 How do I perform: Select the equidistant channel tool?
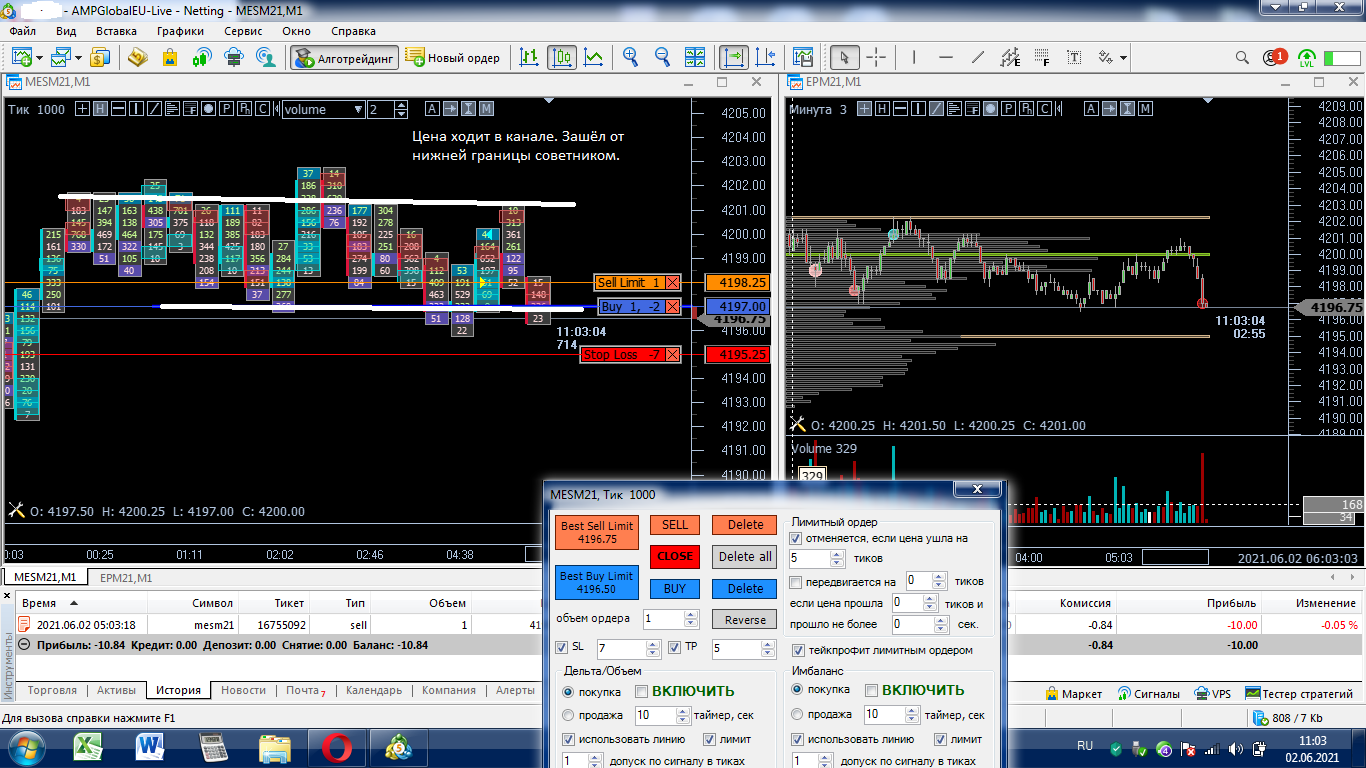1010,57
